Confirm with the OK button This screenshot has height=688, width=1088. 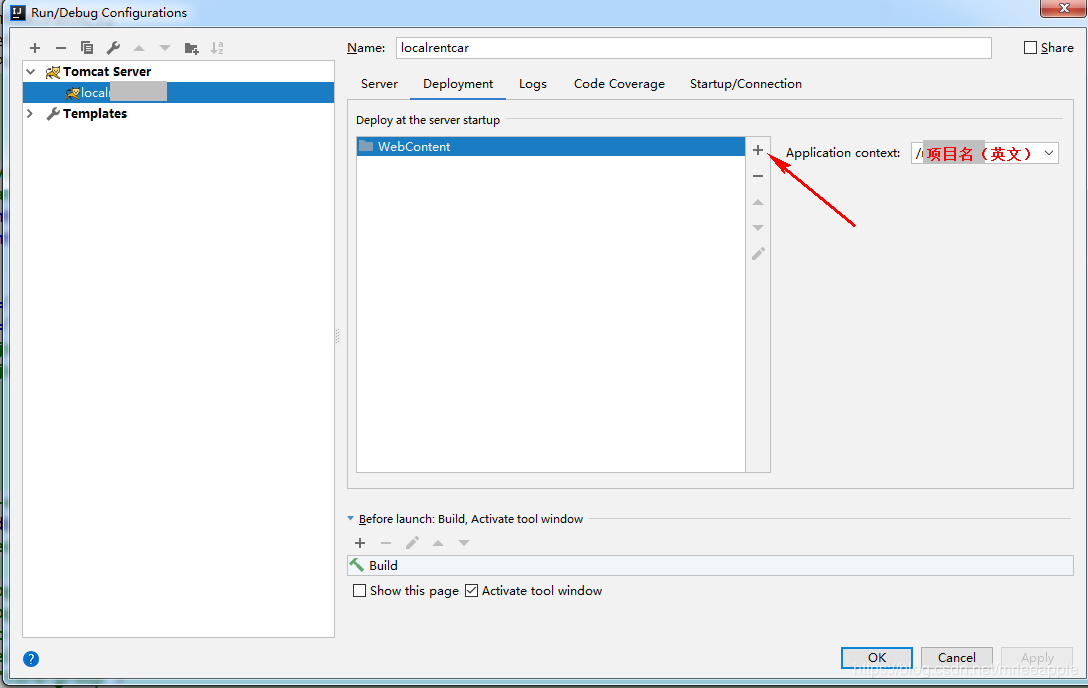click(876, 657)
